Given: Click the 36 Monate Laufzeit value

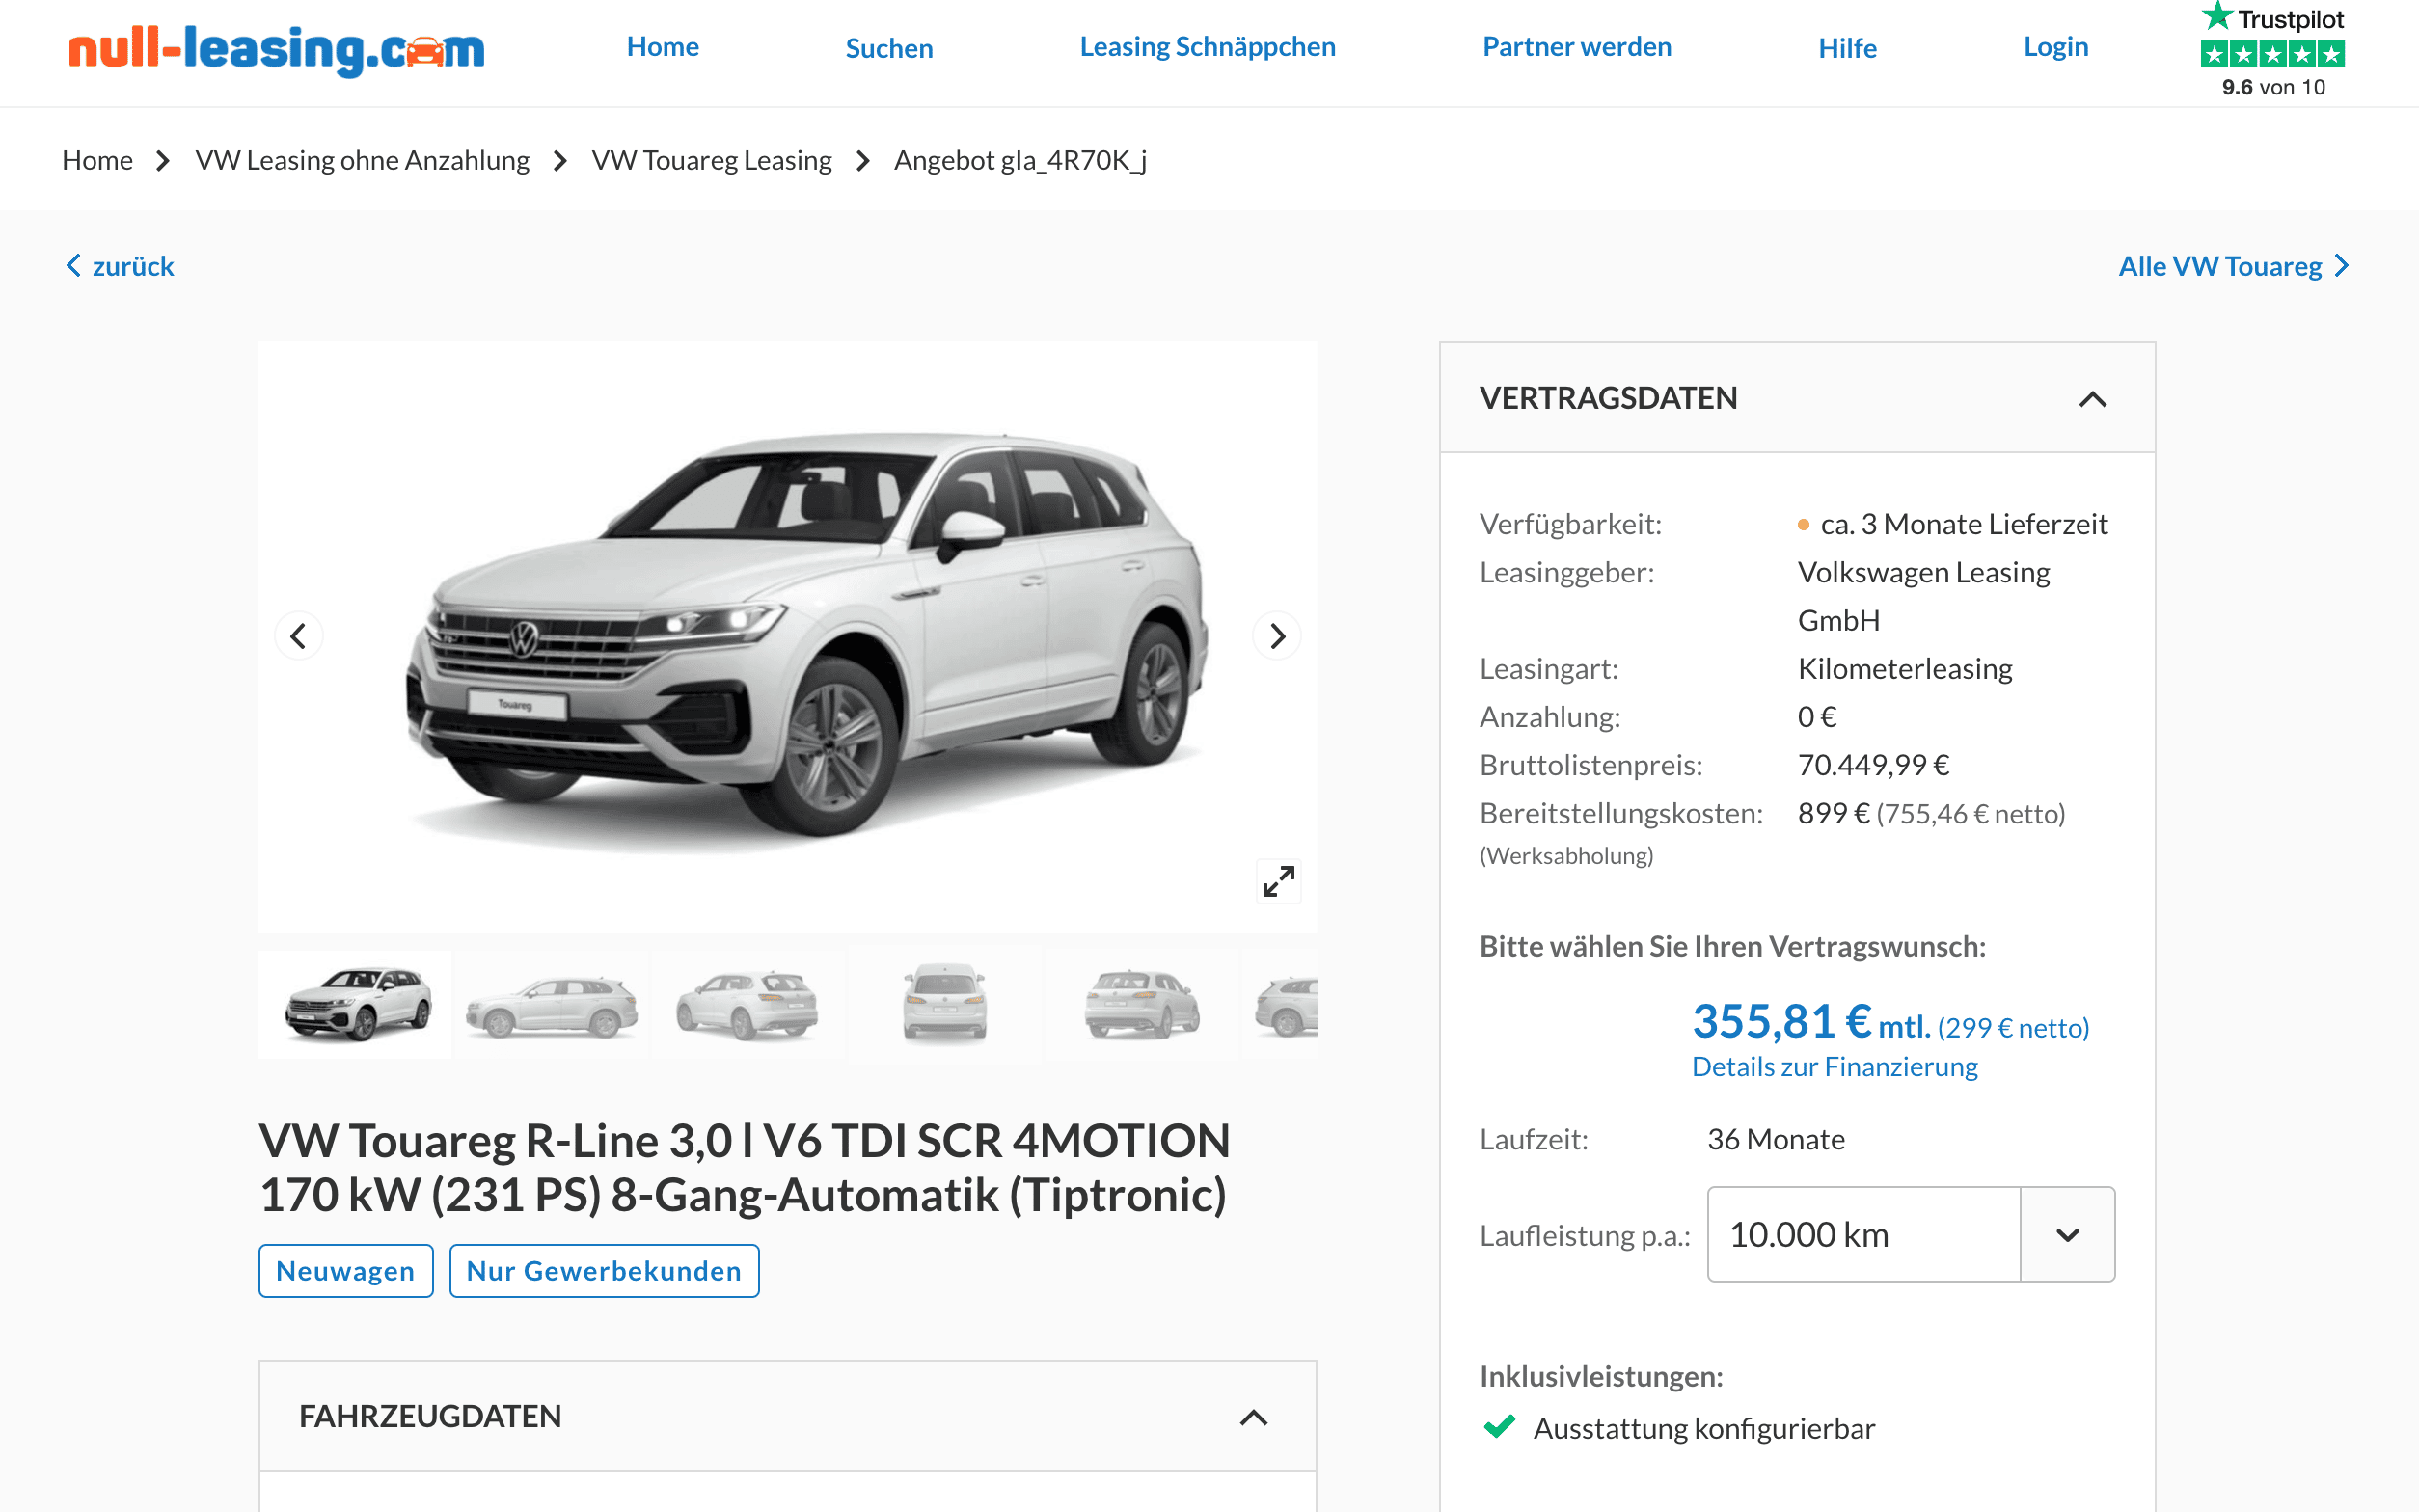Looking at the screenshot, I should click(x=1776, y=1139).
